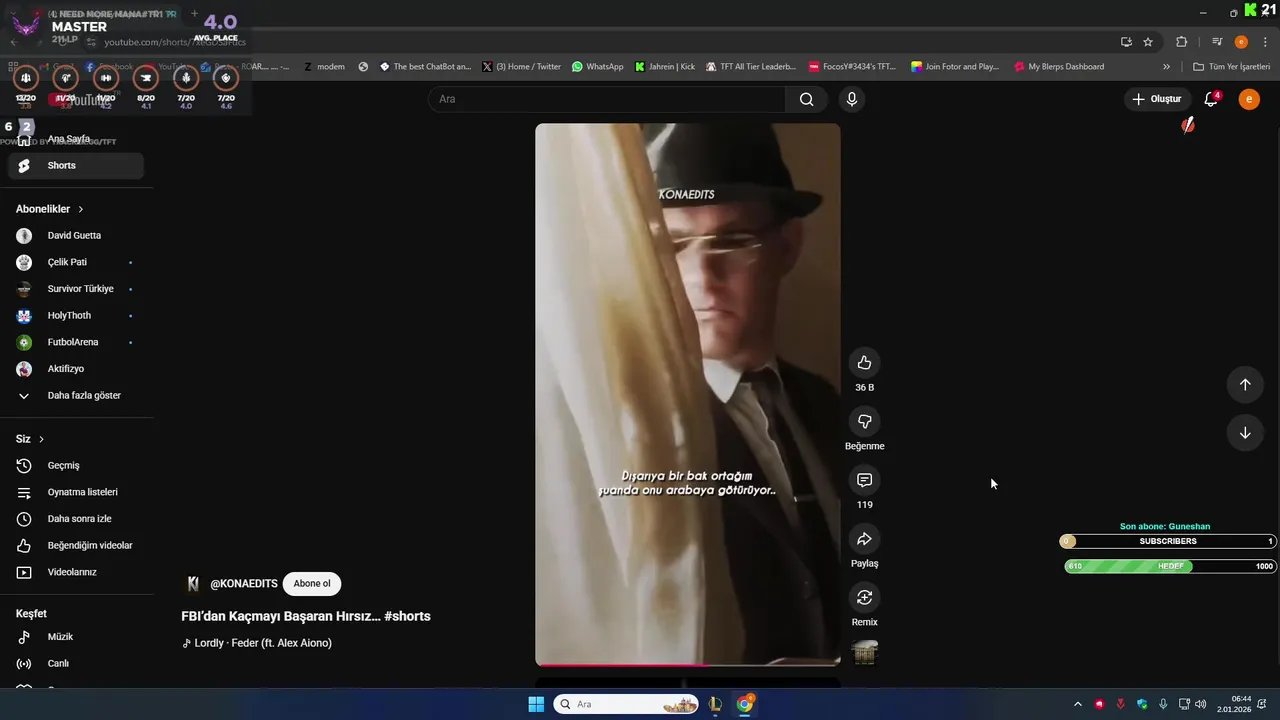Pause the playing short video
Viewport: 1280px width, 720px height.
tap(688, 395)
